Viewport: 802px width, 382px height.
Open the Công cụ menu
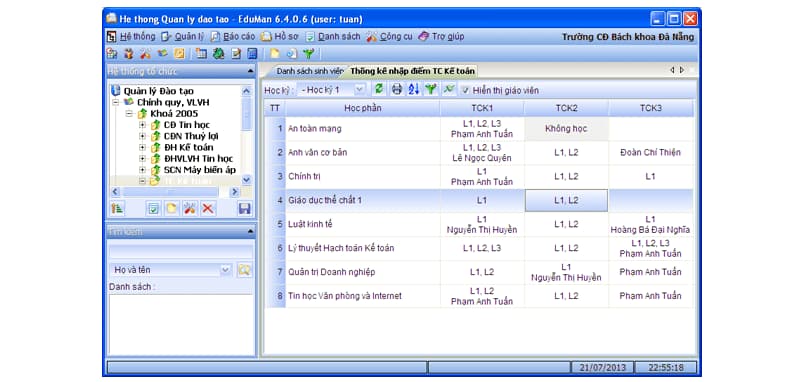tap(389, 37)
